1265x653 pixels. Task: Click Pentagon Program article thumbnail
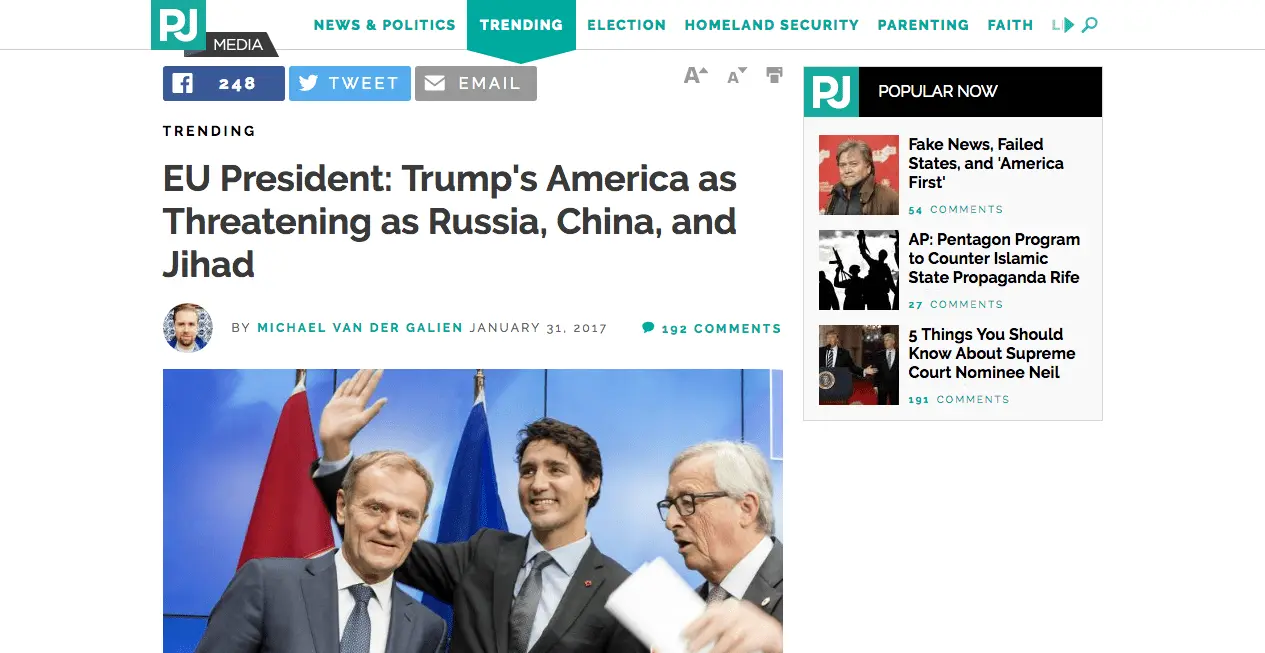pos(859,270)
